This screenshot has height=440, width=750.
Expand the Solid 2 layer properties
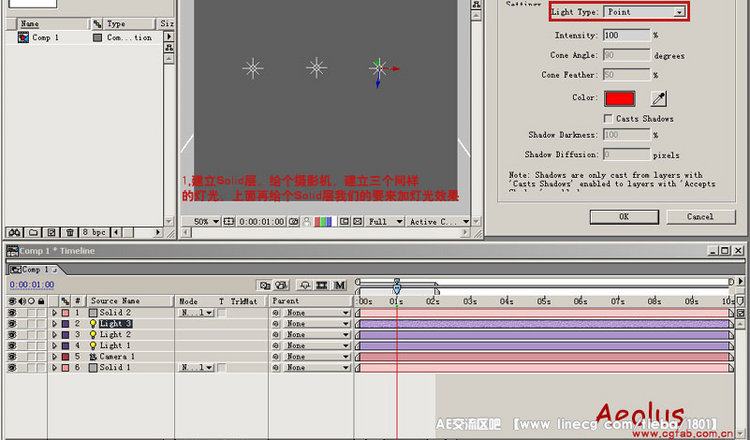[x=54, y=313]
